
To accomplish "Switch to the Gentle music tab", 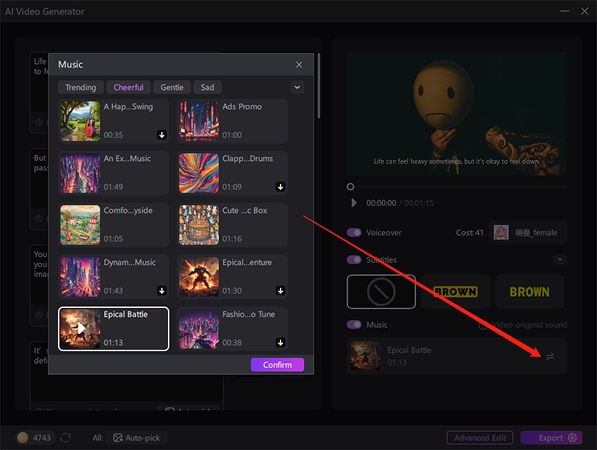I will 172,87.
